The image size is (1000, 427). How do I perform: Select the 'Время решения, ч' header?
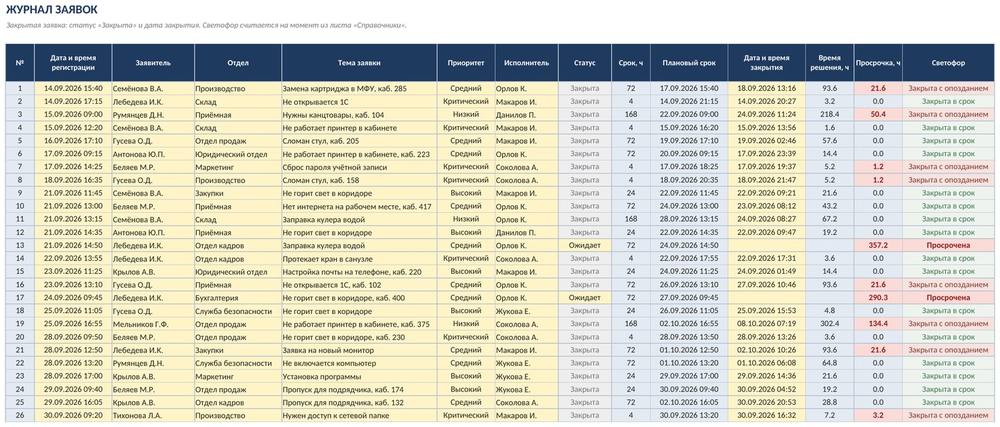pyautogui.click(x=830, y=63)
